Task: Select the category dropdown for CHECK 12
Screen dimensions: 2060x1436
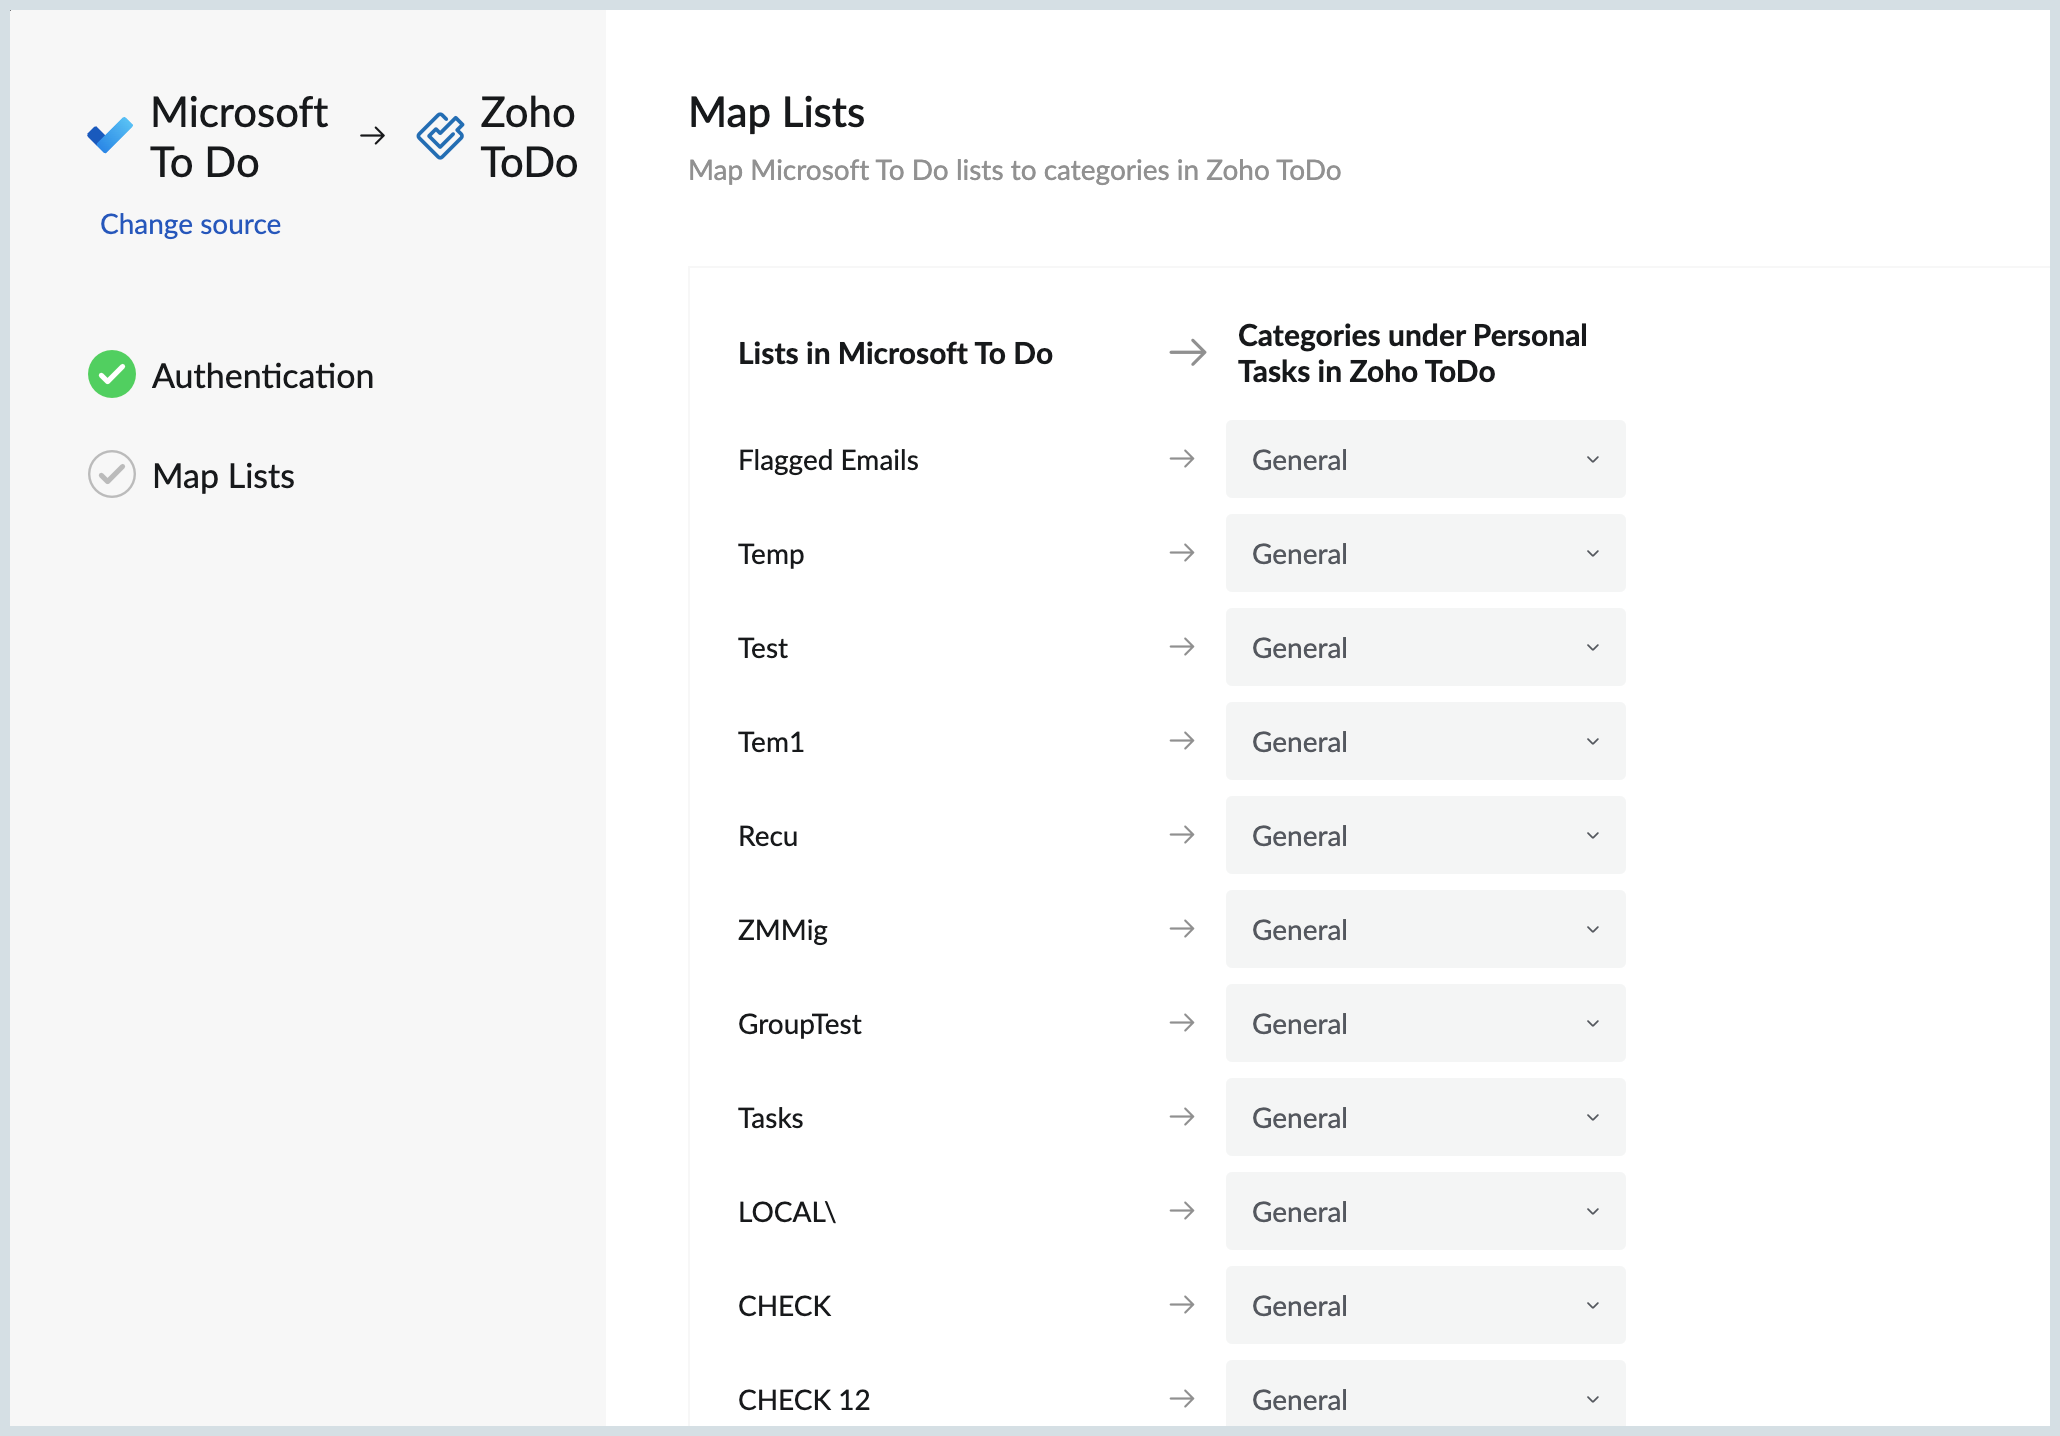Action: (1424, 1399)
